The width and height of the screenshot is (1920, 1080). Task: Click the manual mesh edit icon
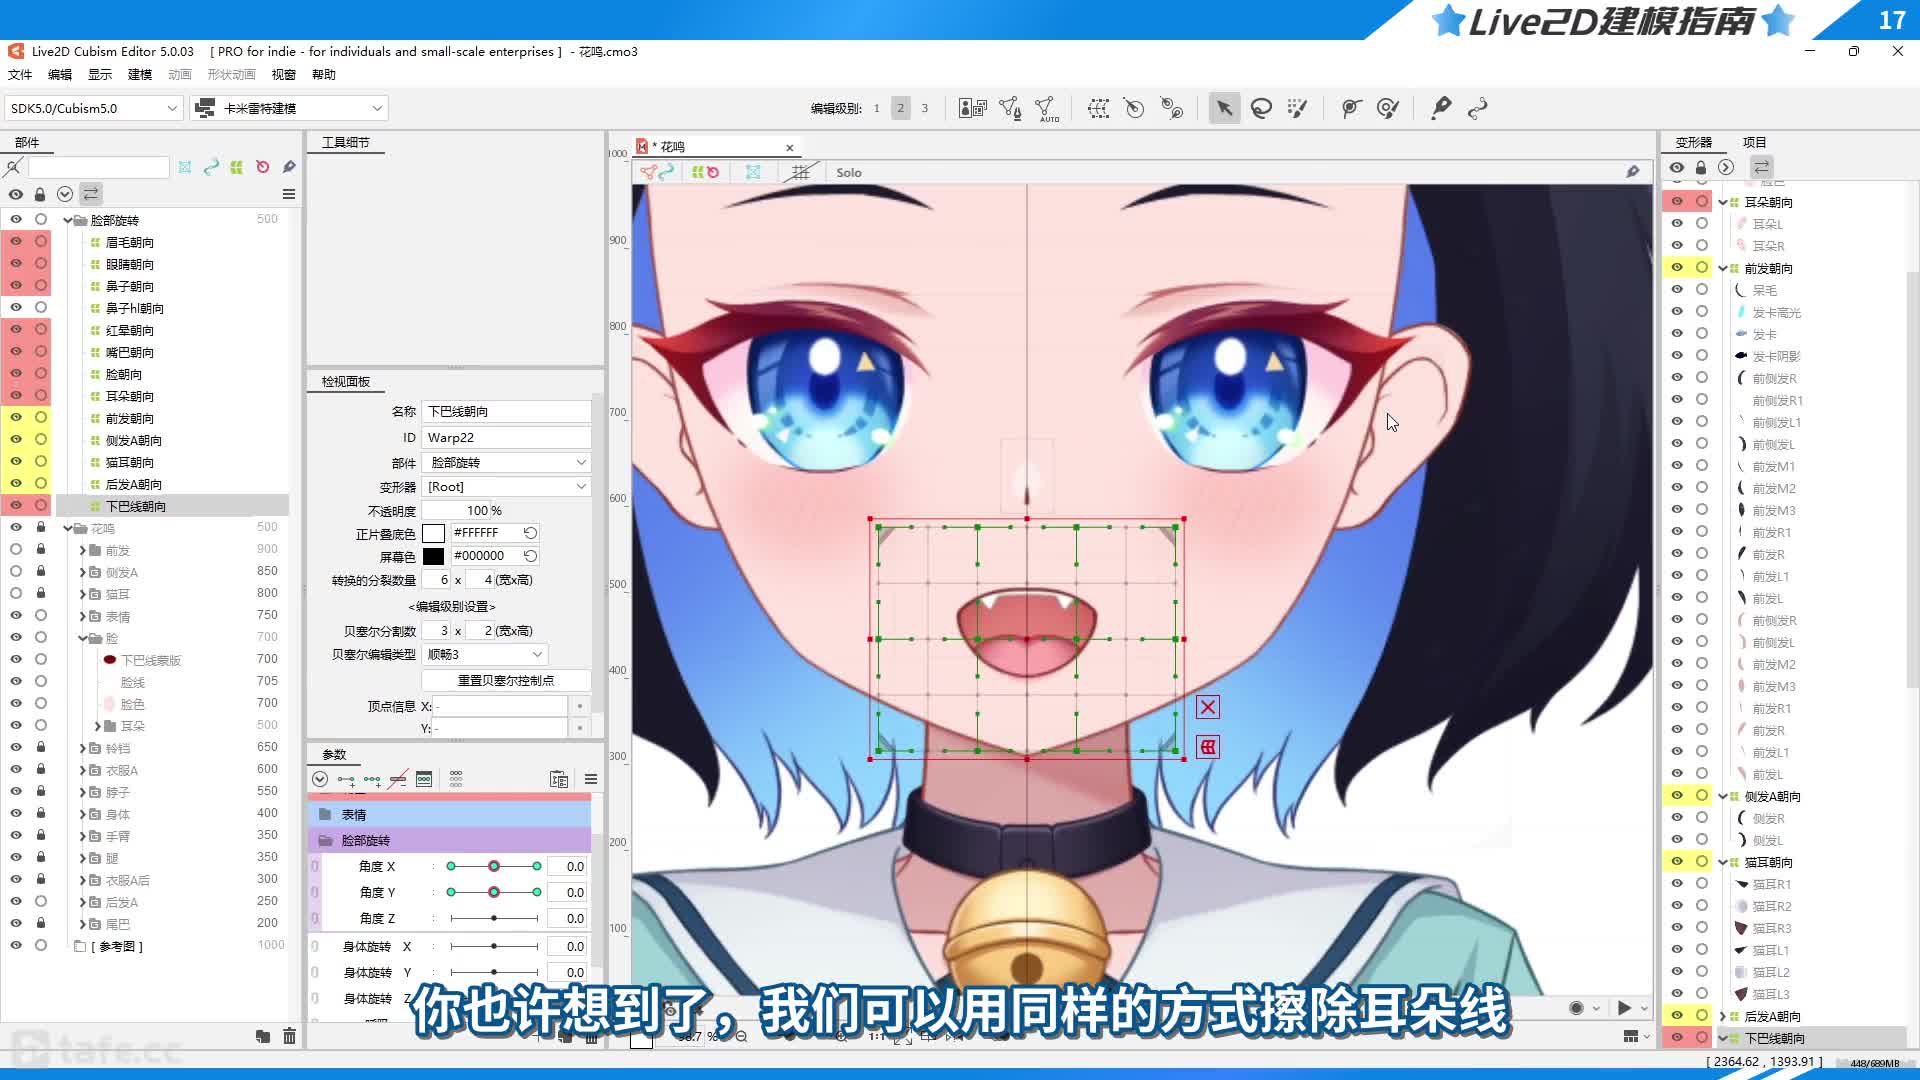pyautogui.click(x=1010, y=108)
